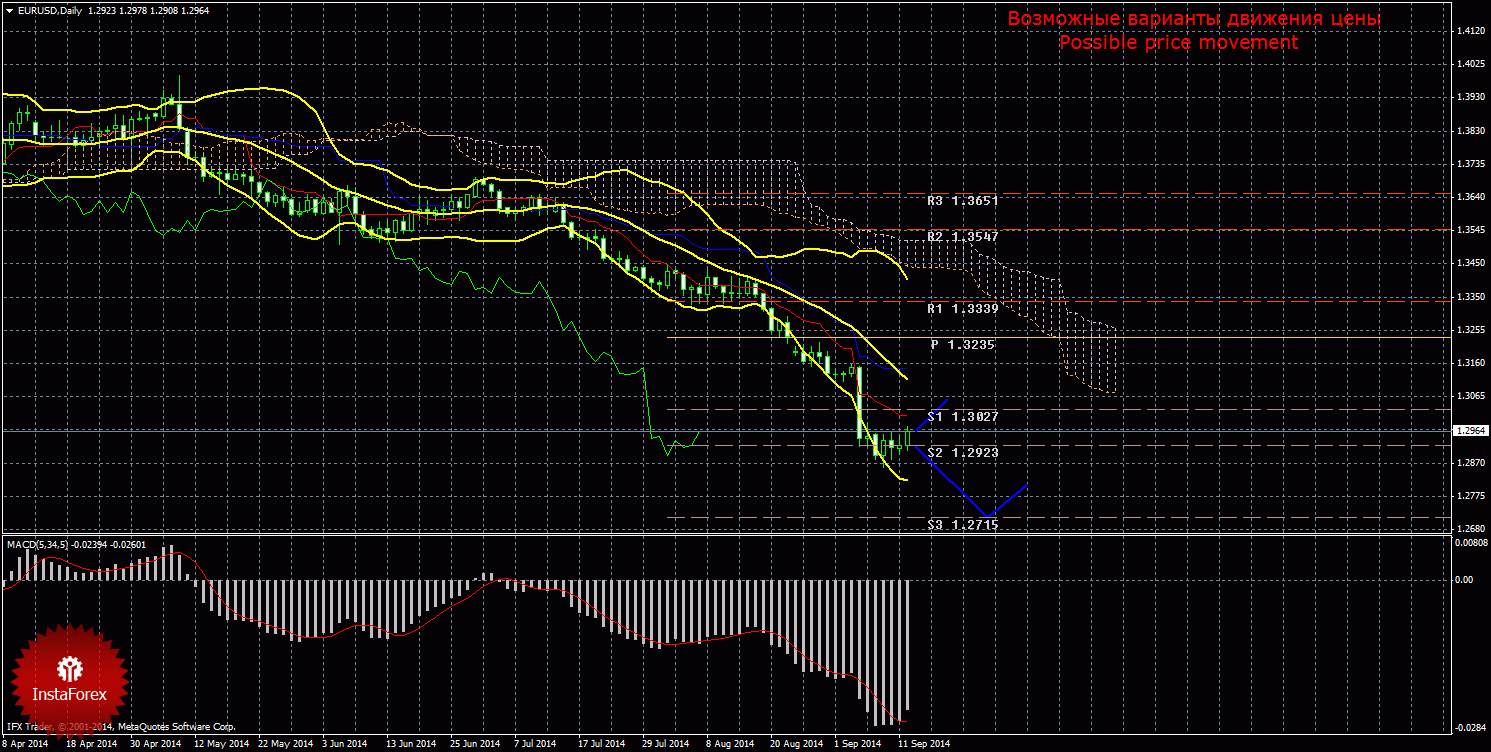Select the R1 1.3339 resistance label
1491x752 pixels.
[963, 308]
